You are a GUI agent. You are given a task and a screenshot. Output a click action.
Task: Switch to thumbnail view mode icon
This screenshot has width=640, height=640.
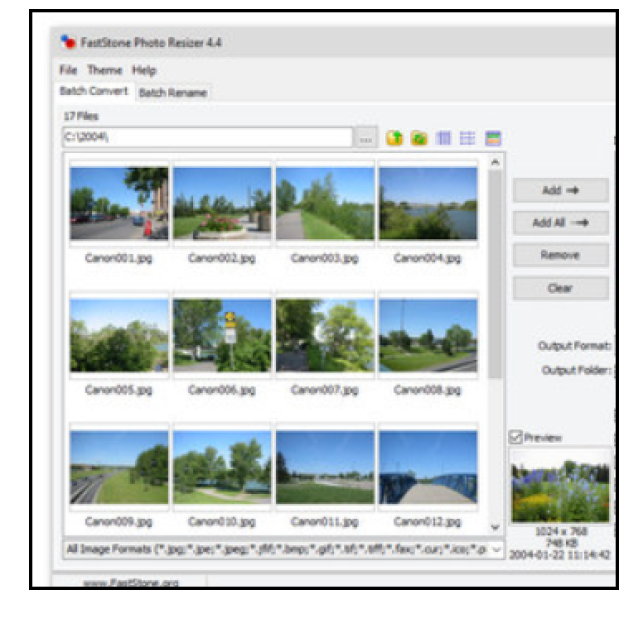coord(444,138)
